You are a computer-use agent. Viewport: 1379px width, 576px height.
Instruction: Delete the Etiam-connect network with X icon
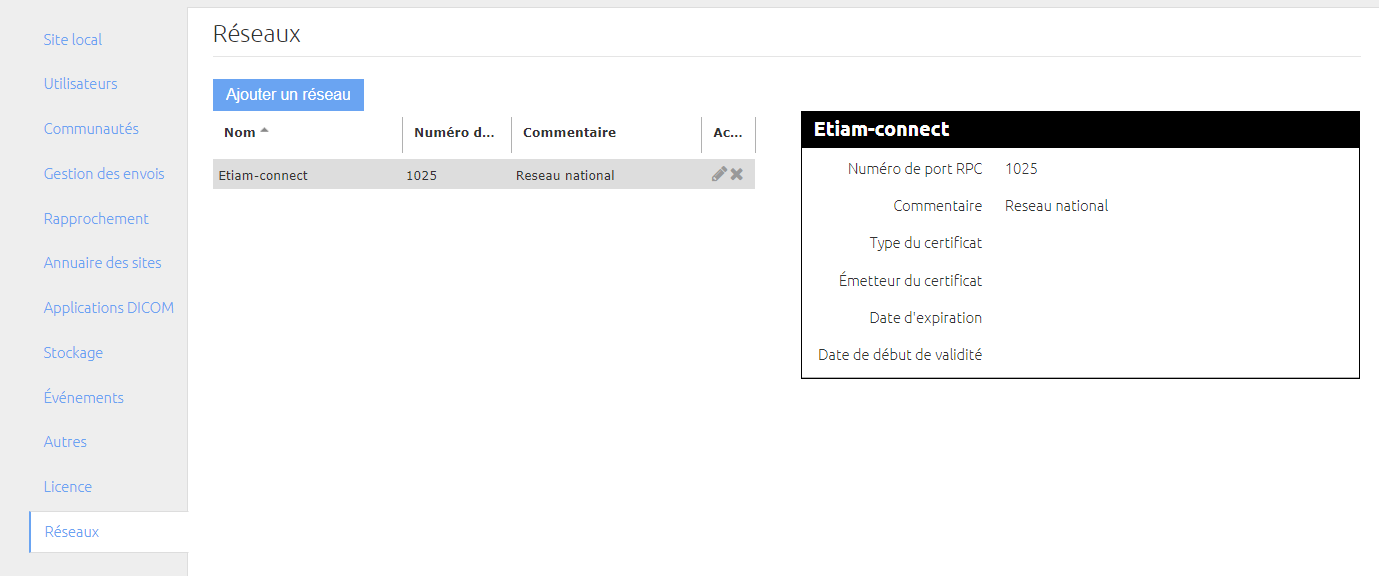click(x=737, y=174)
